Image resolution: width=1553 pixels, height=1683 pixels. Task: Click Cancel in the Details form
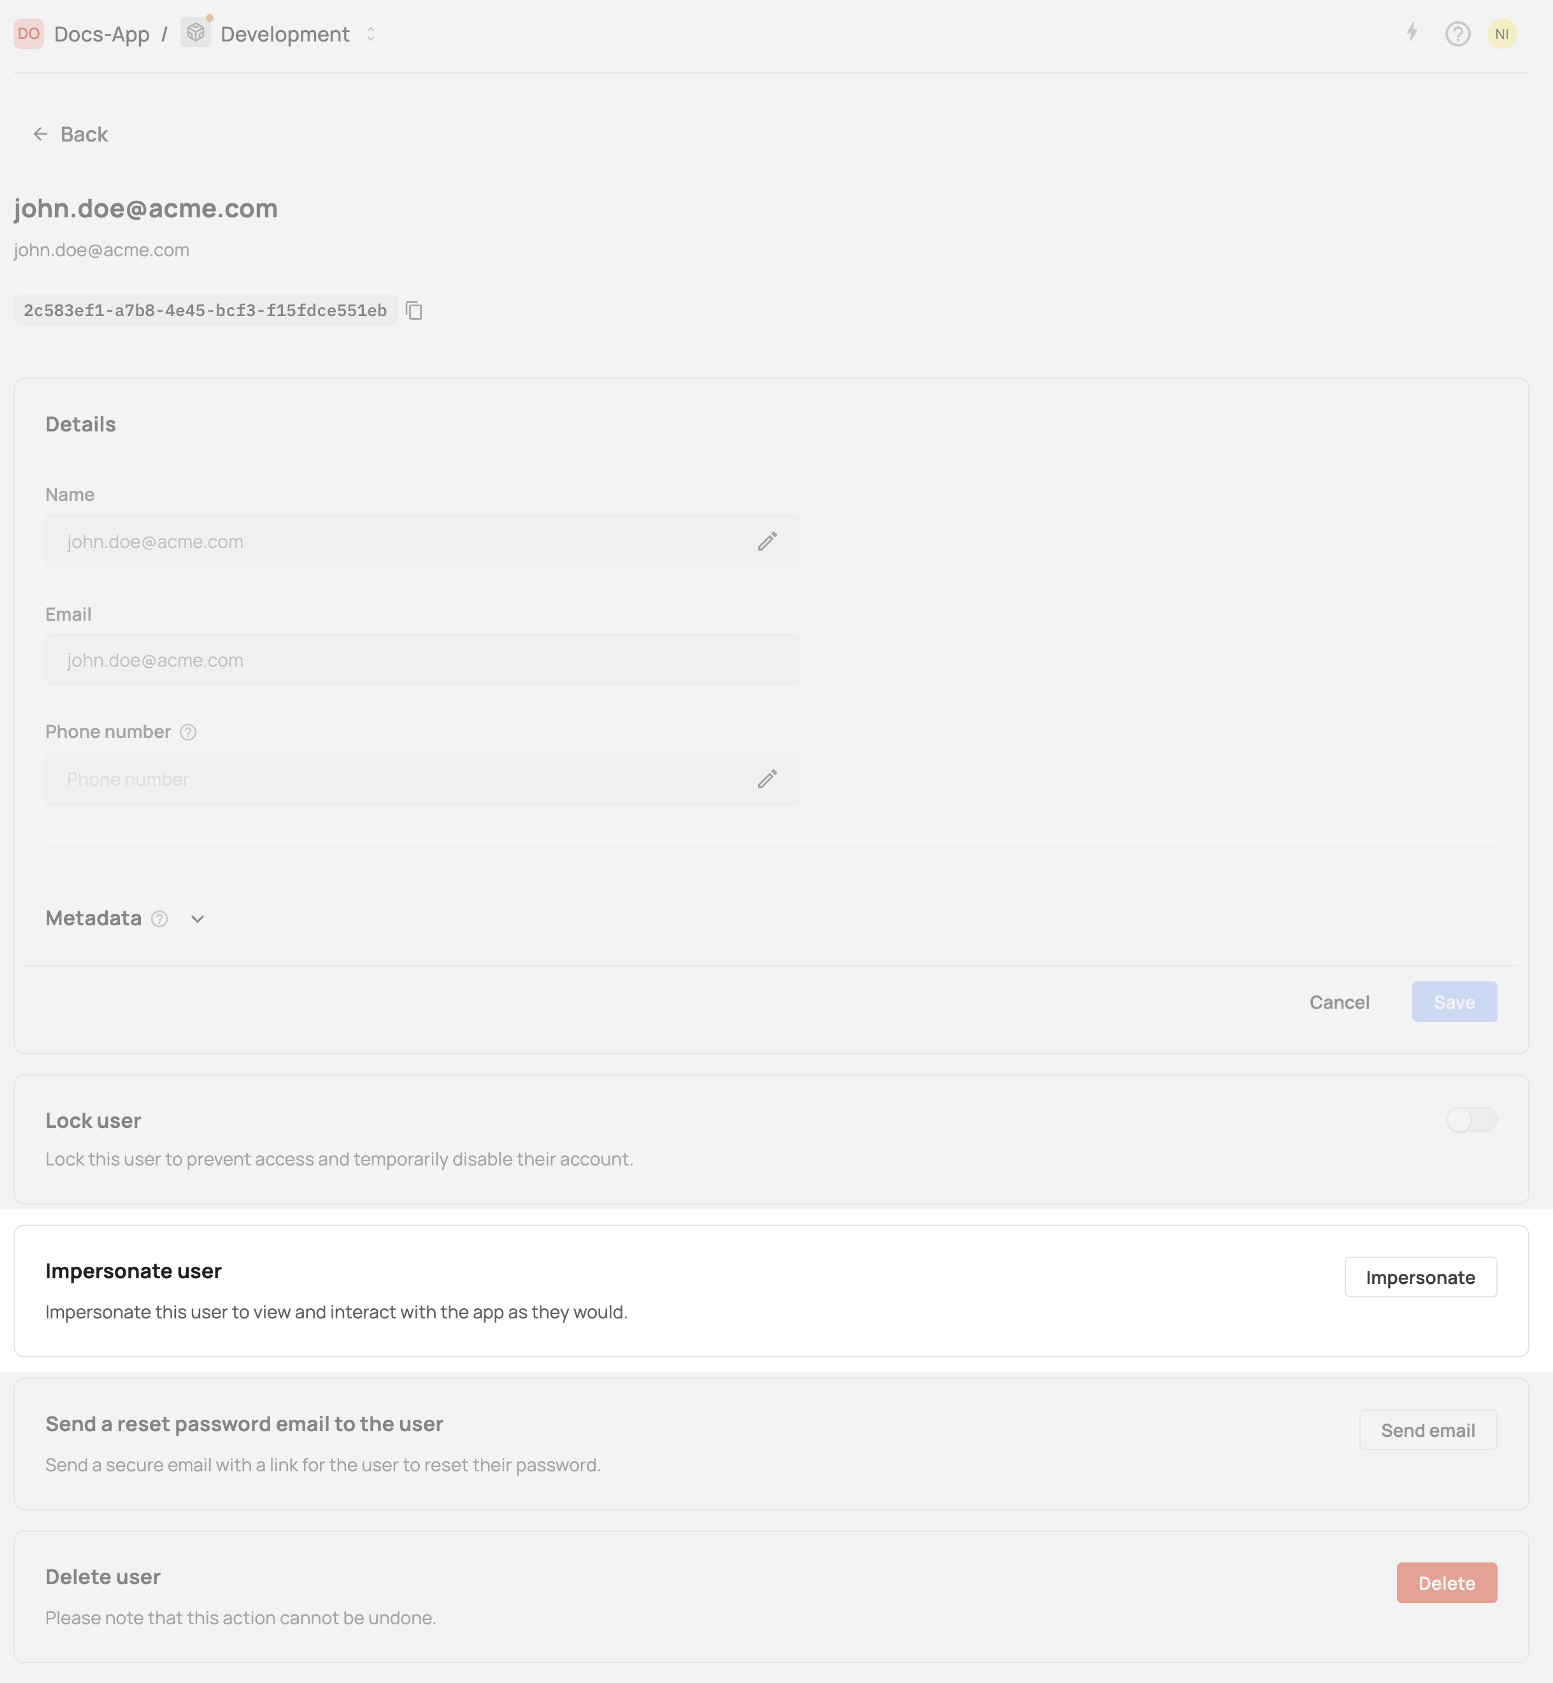tap(1339, 1002)
